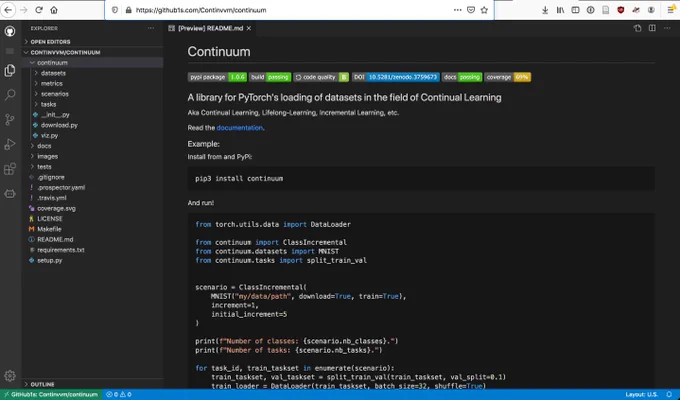Close the README.md preview tab
The height and width of the screenshot is (400, 680).
(249, 28)
